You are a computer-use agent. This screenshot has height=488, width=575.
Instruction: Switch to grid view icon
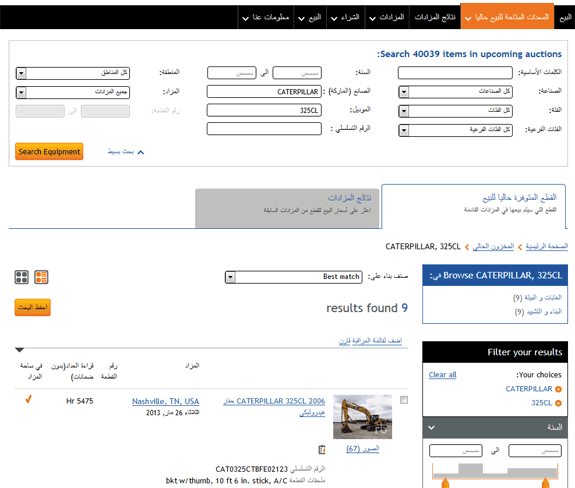(x=21, y=277)
